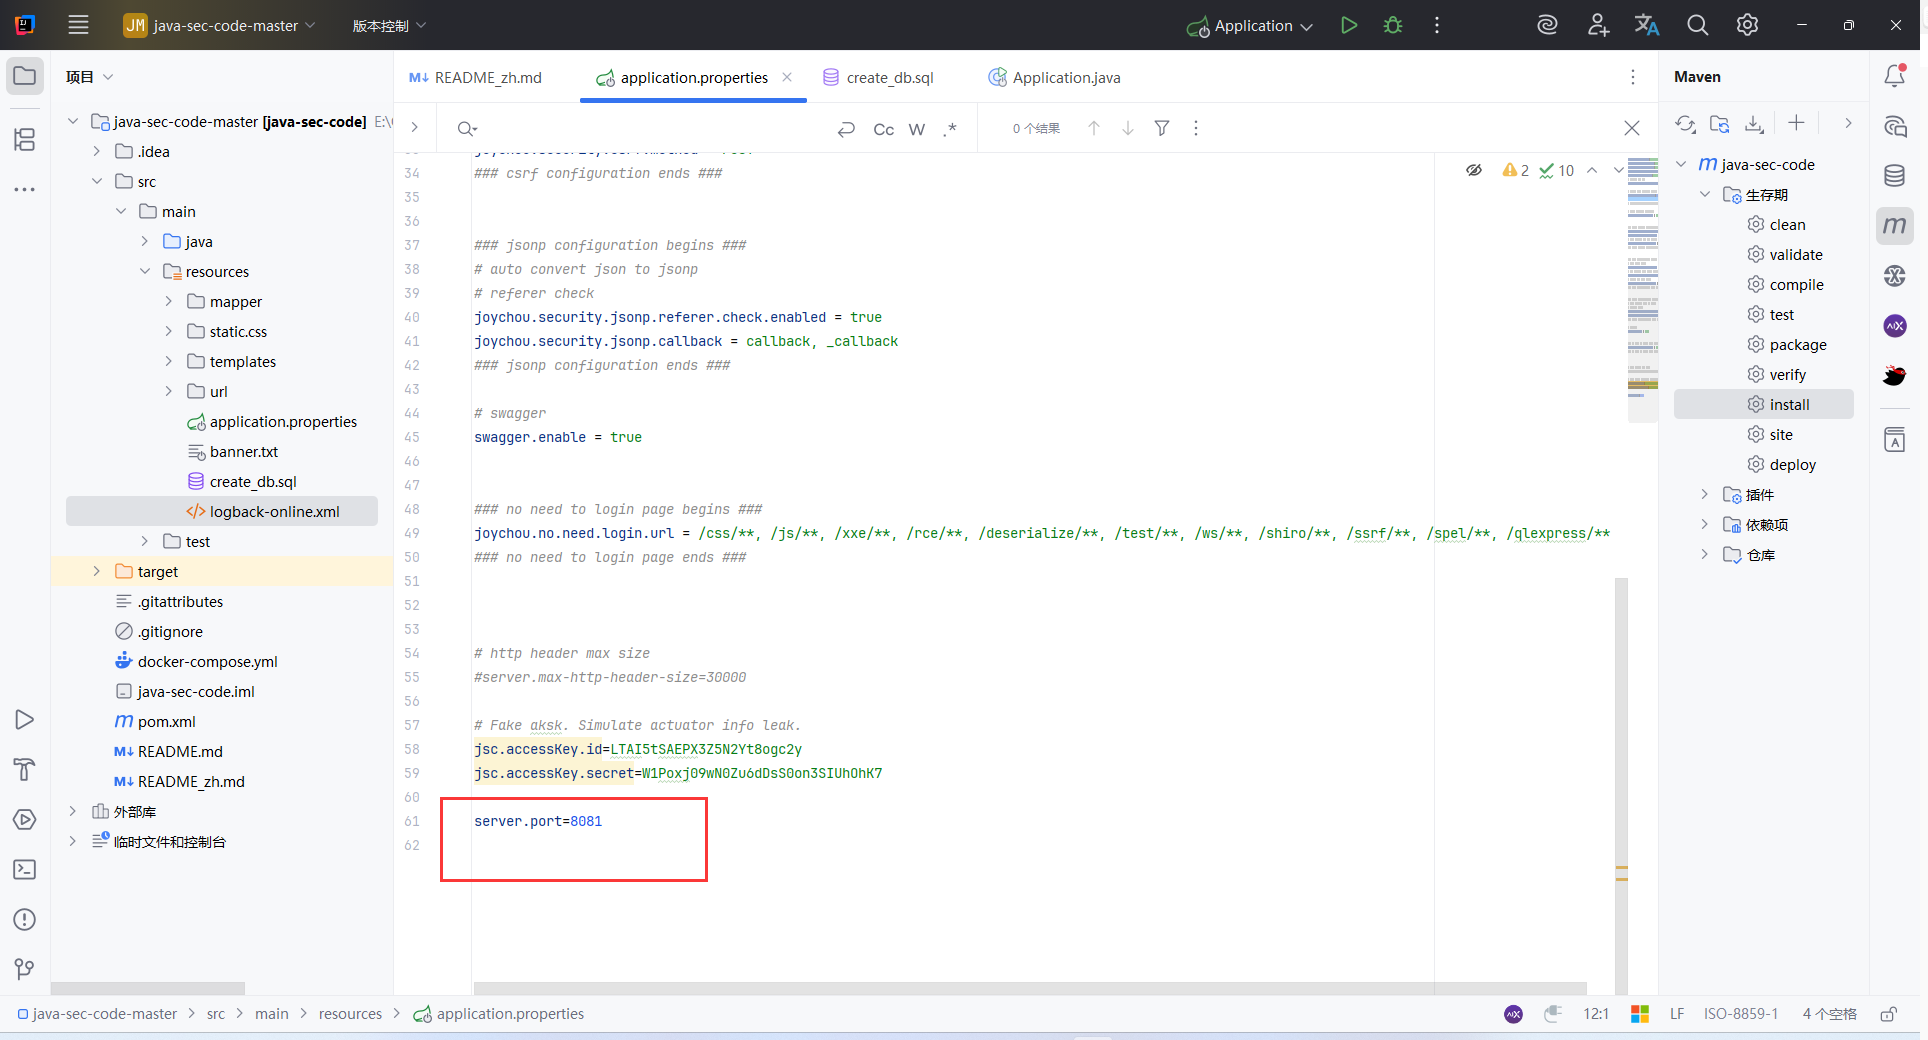Toggle inspection highlighting eye icon

pos(1474,170)
